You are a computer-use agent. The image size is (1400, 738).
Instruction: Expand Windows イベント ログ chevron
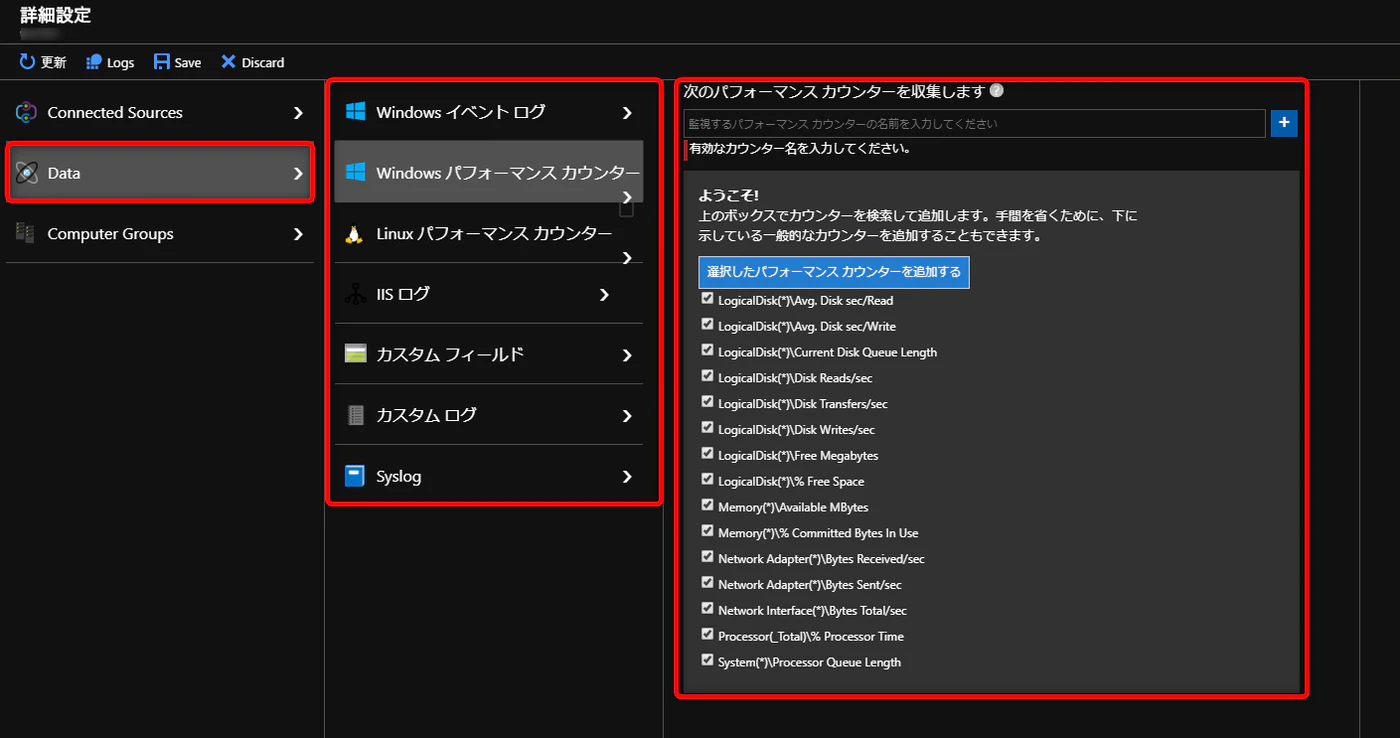tap(627, 113)
